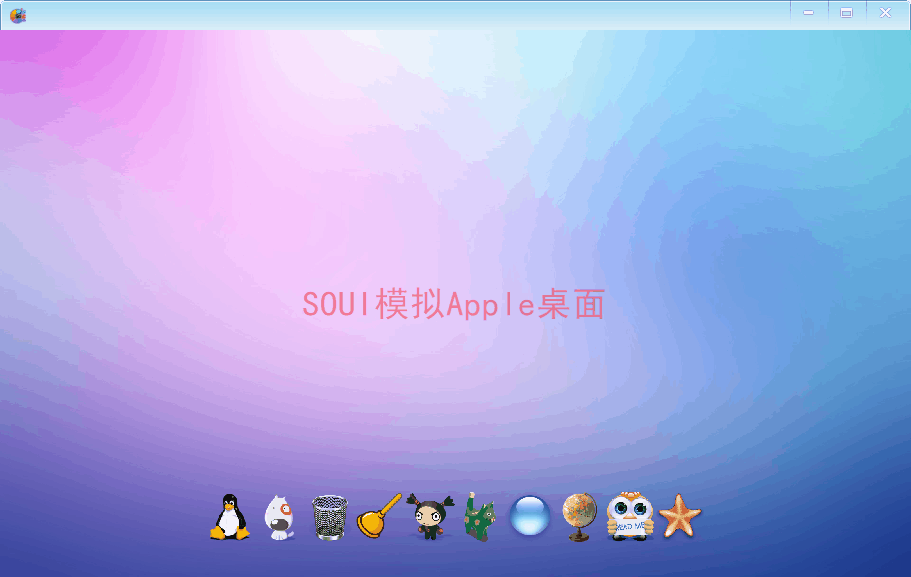The image size is (911, 577).
Task: Click the app logo in title bar
Action: [18, 15]
